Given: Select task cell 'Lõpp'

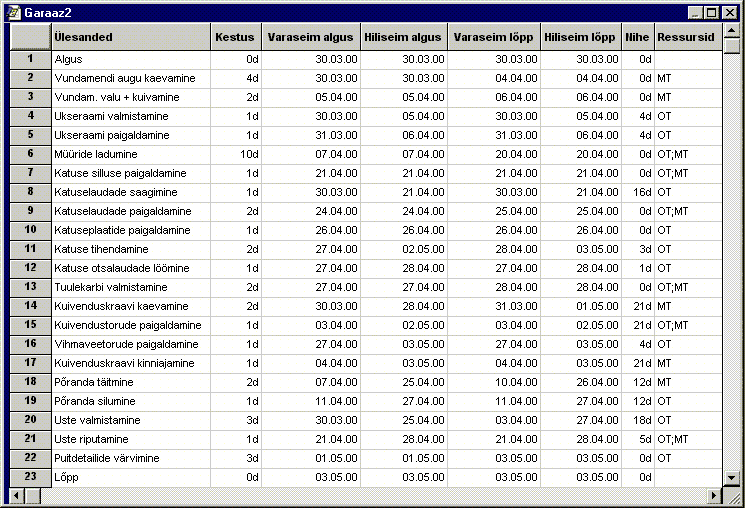Looking at the screenshot, I should (x=131, y=478).
